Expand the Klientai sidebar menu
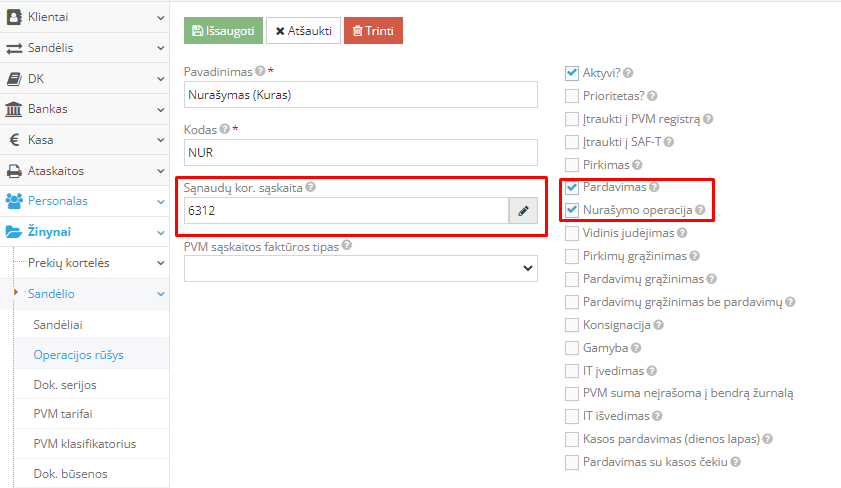 point(85,17)
